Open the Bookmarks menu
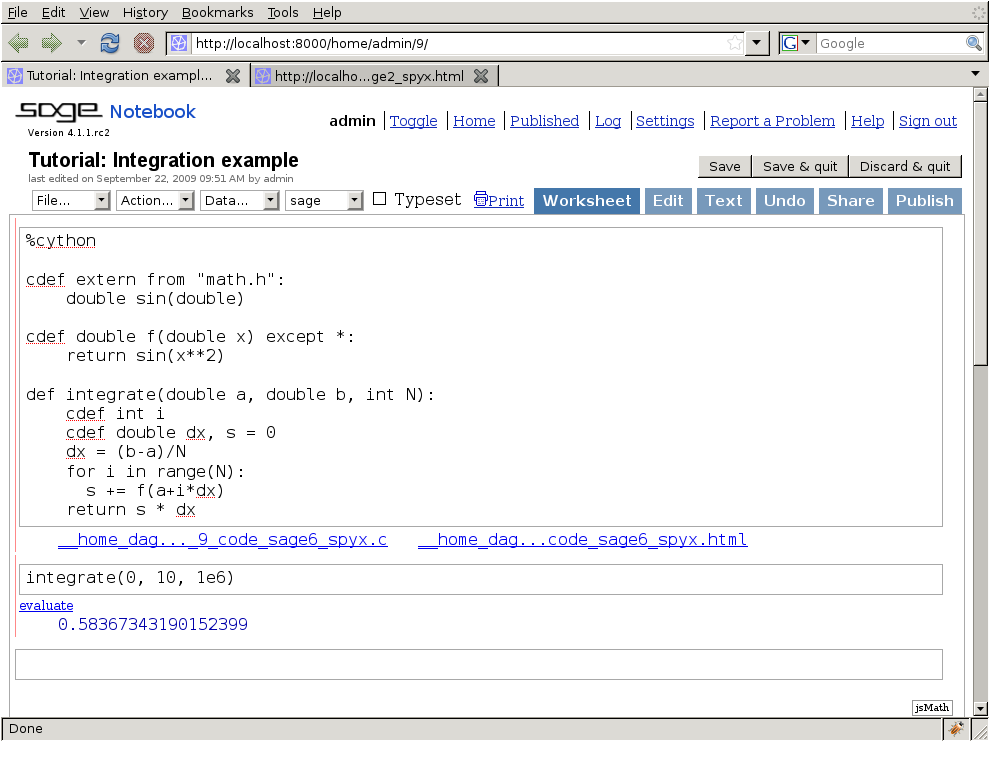The height and width of the screenshot is (781, 989). [x=217, y=12]
